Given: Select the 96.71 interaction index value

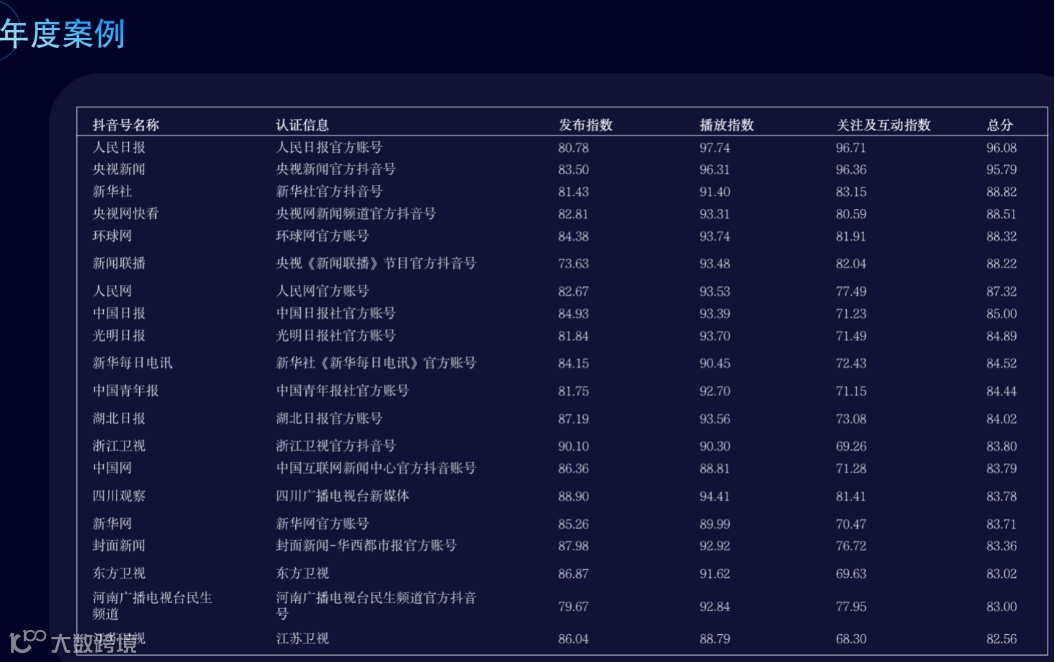Looking at the screenshot, I should [851, 148].
